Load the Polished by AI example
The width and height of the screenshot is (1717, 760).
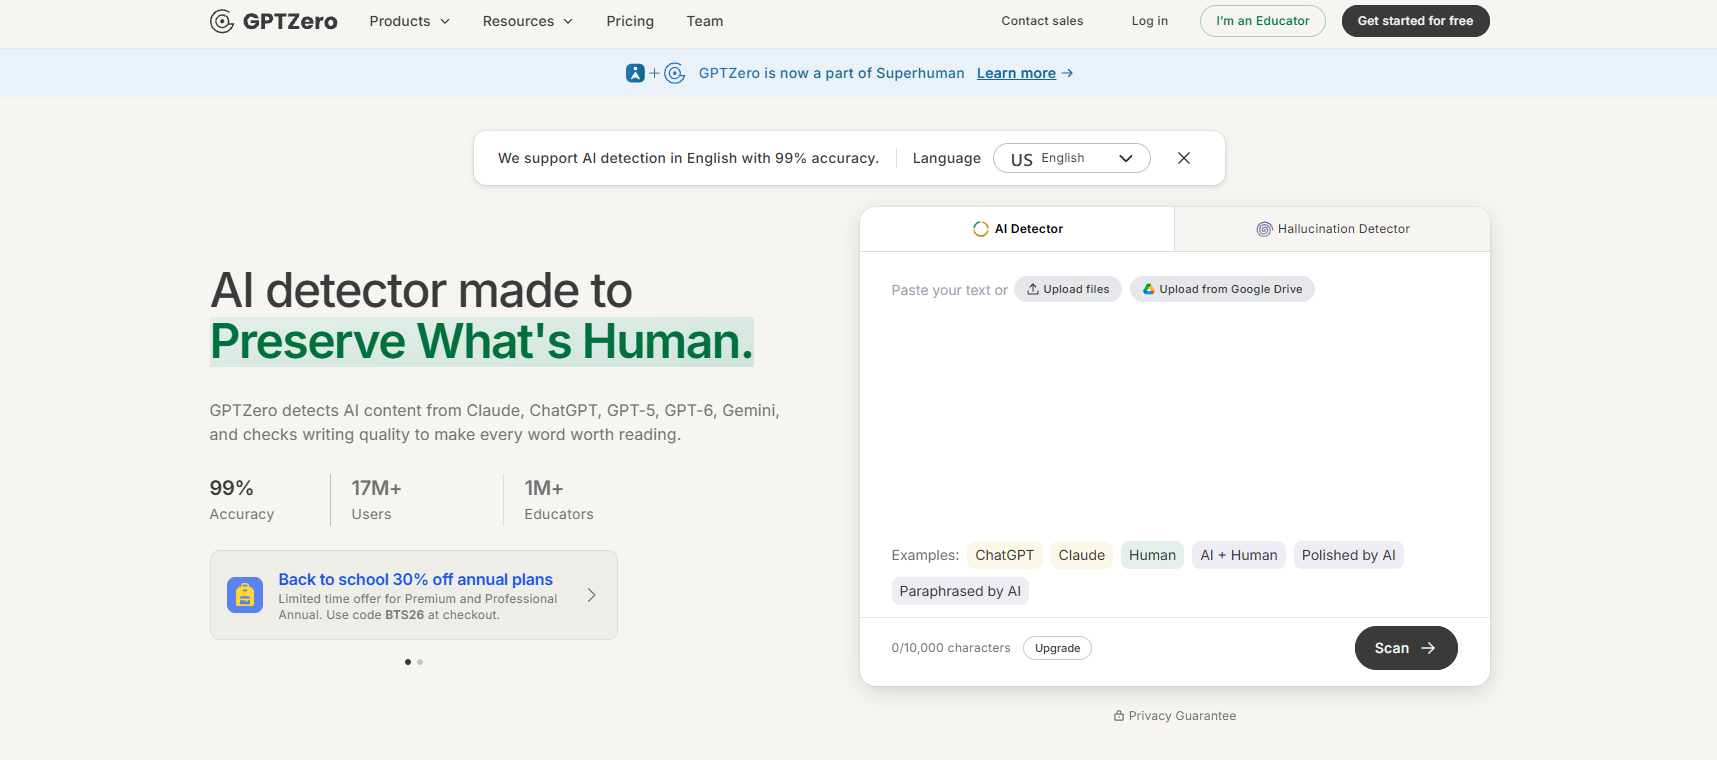[x=1349, y=555]
